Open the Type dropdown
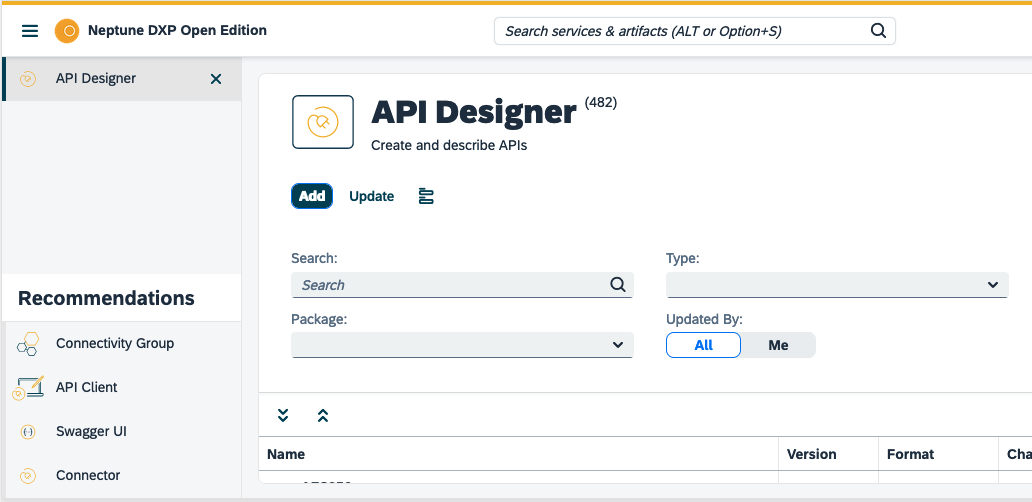 pos(837,285)
